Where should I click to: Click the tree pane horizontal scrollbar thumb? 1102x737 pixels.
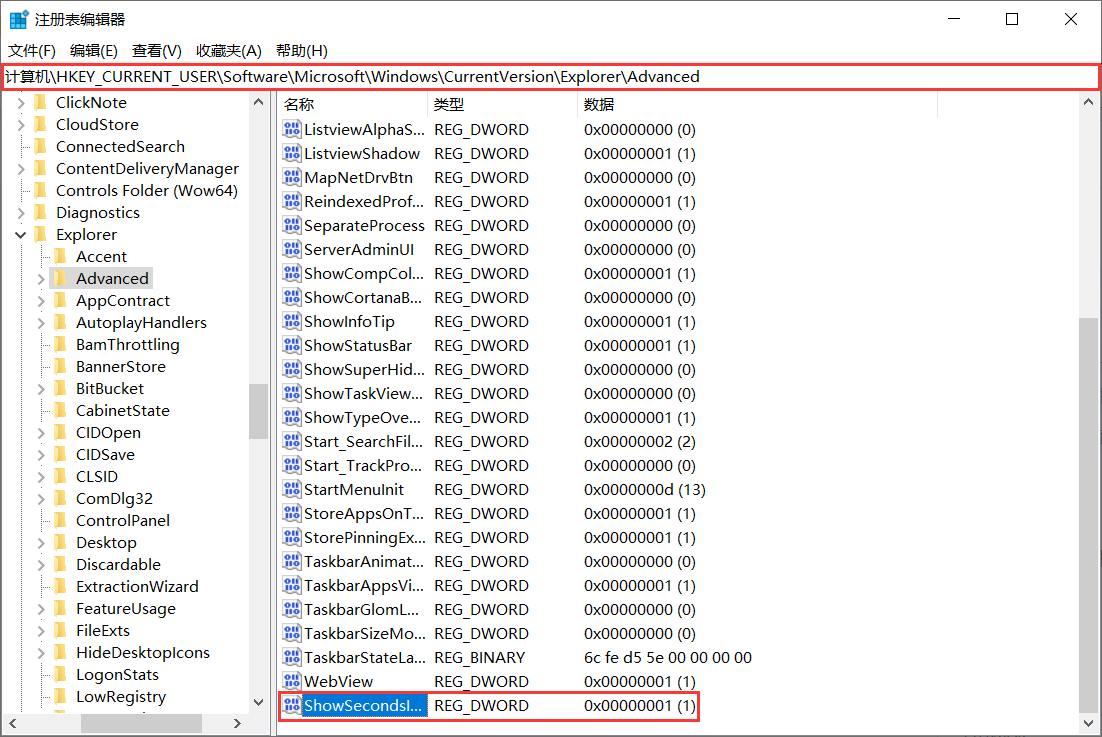[x=141, y=723]
